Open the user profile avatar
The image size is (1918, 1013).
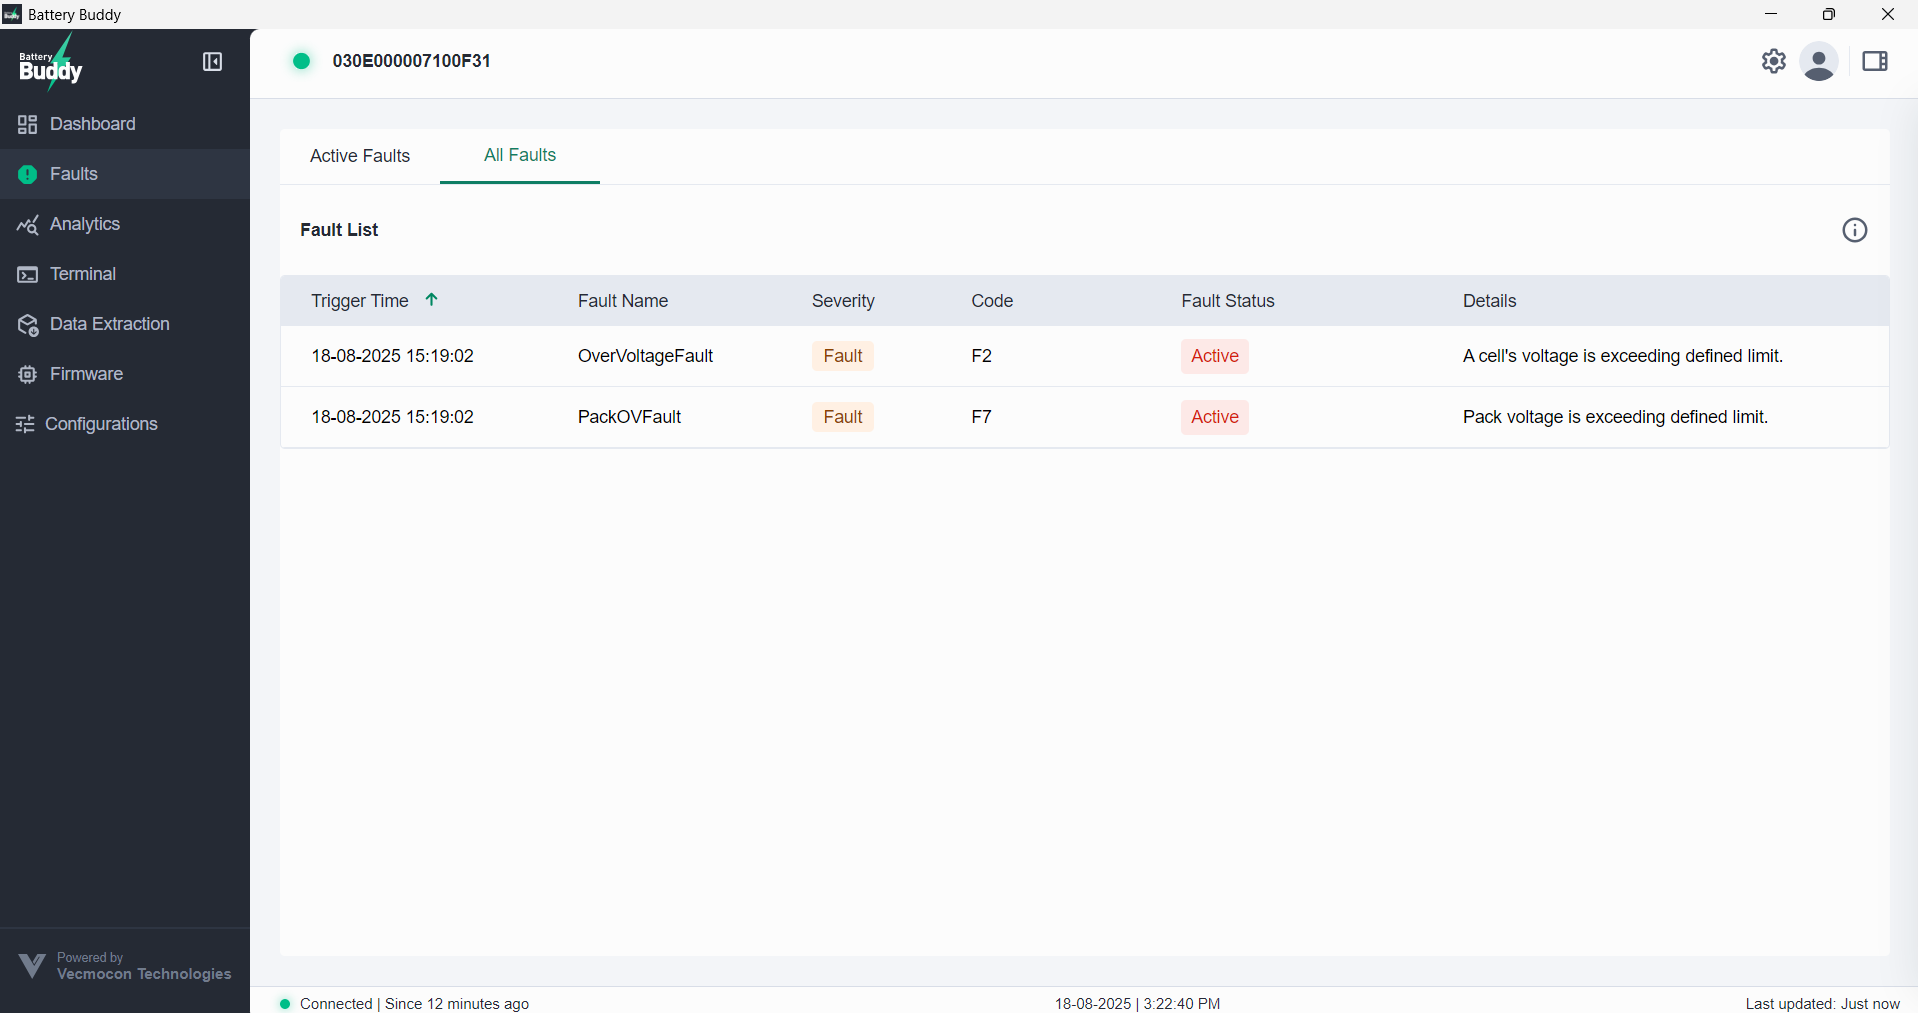point(1818,62)
